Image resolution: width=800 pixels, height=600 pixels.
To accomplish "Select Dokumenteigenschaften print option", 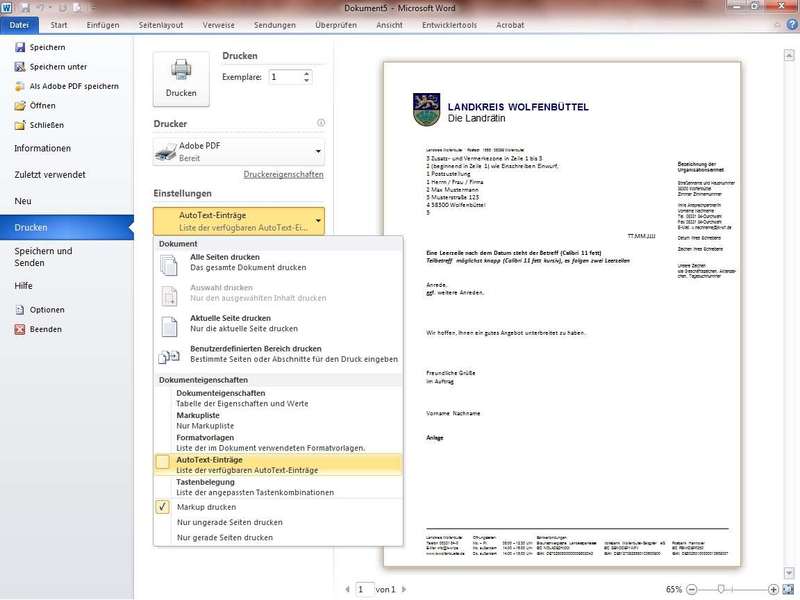I will (x=278, y=398).
